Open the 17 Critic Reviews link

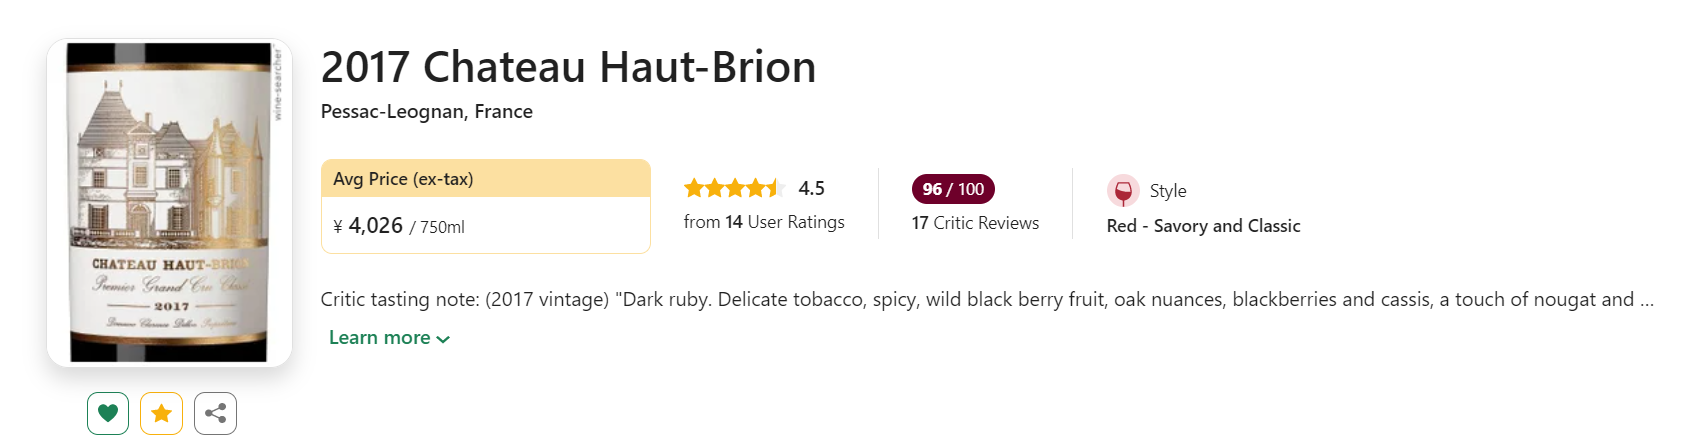[x=975, y=223]
